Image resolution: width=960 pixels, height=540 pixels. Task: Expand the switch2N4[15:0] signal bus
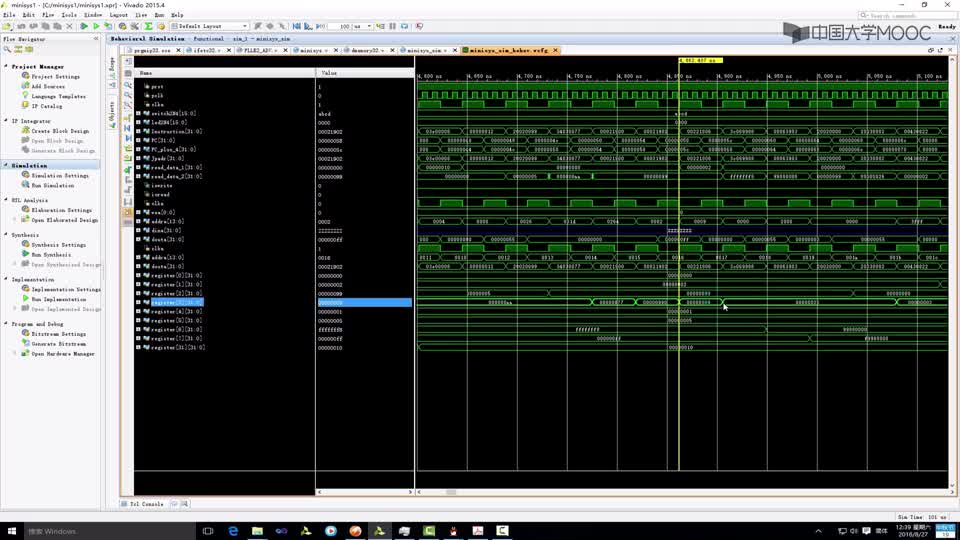[138, 113]
